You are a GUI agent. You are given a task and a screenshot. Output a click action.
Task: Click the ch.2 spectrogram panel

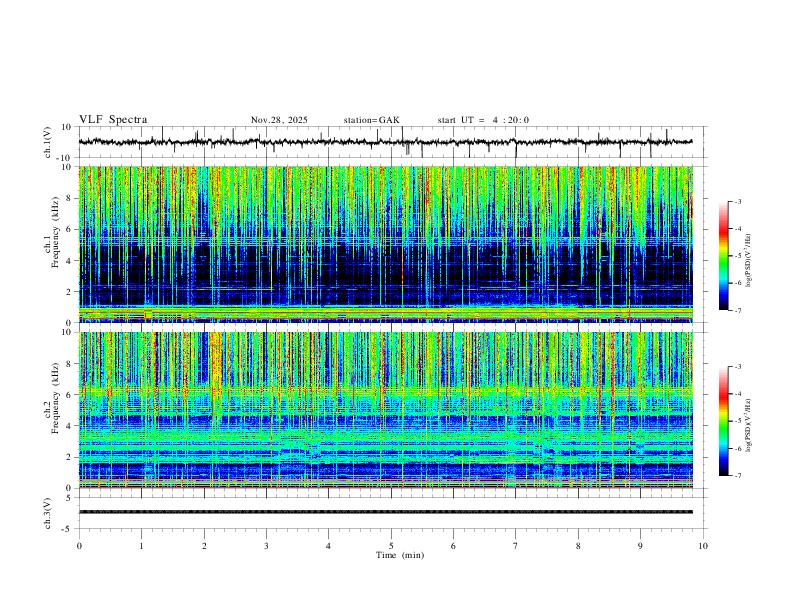coord(386,410)
